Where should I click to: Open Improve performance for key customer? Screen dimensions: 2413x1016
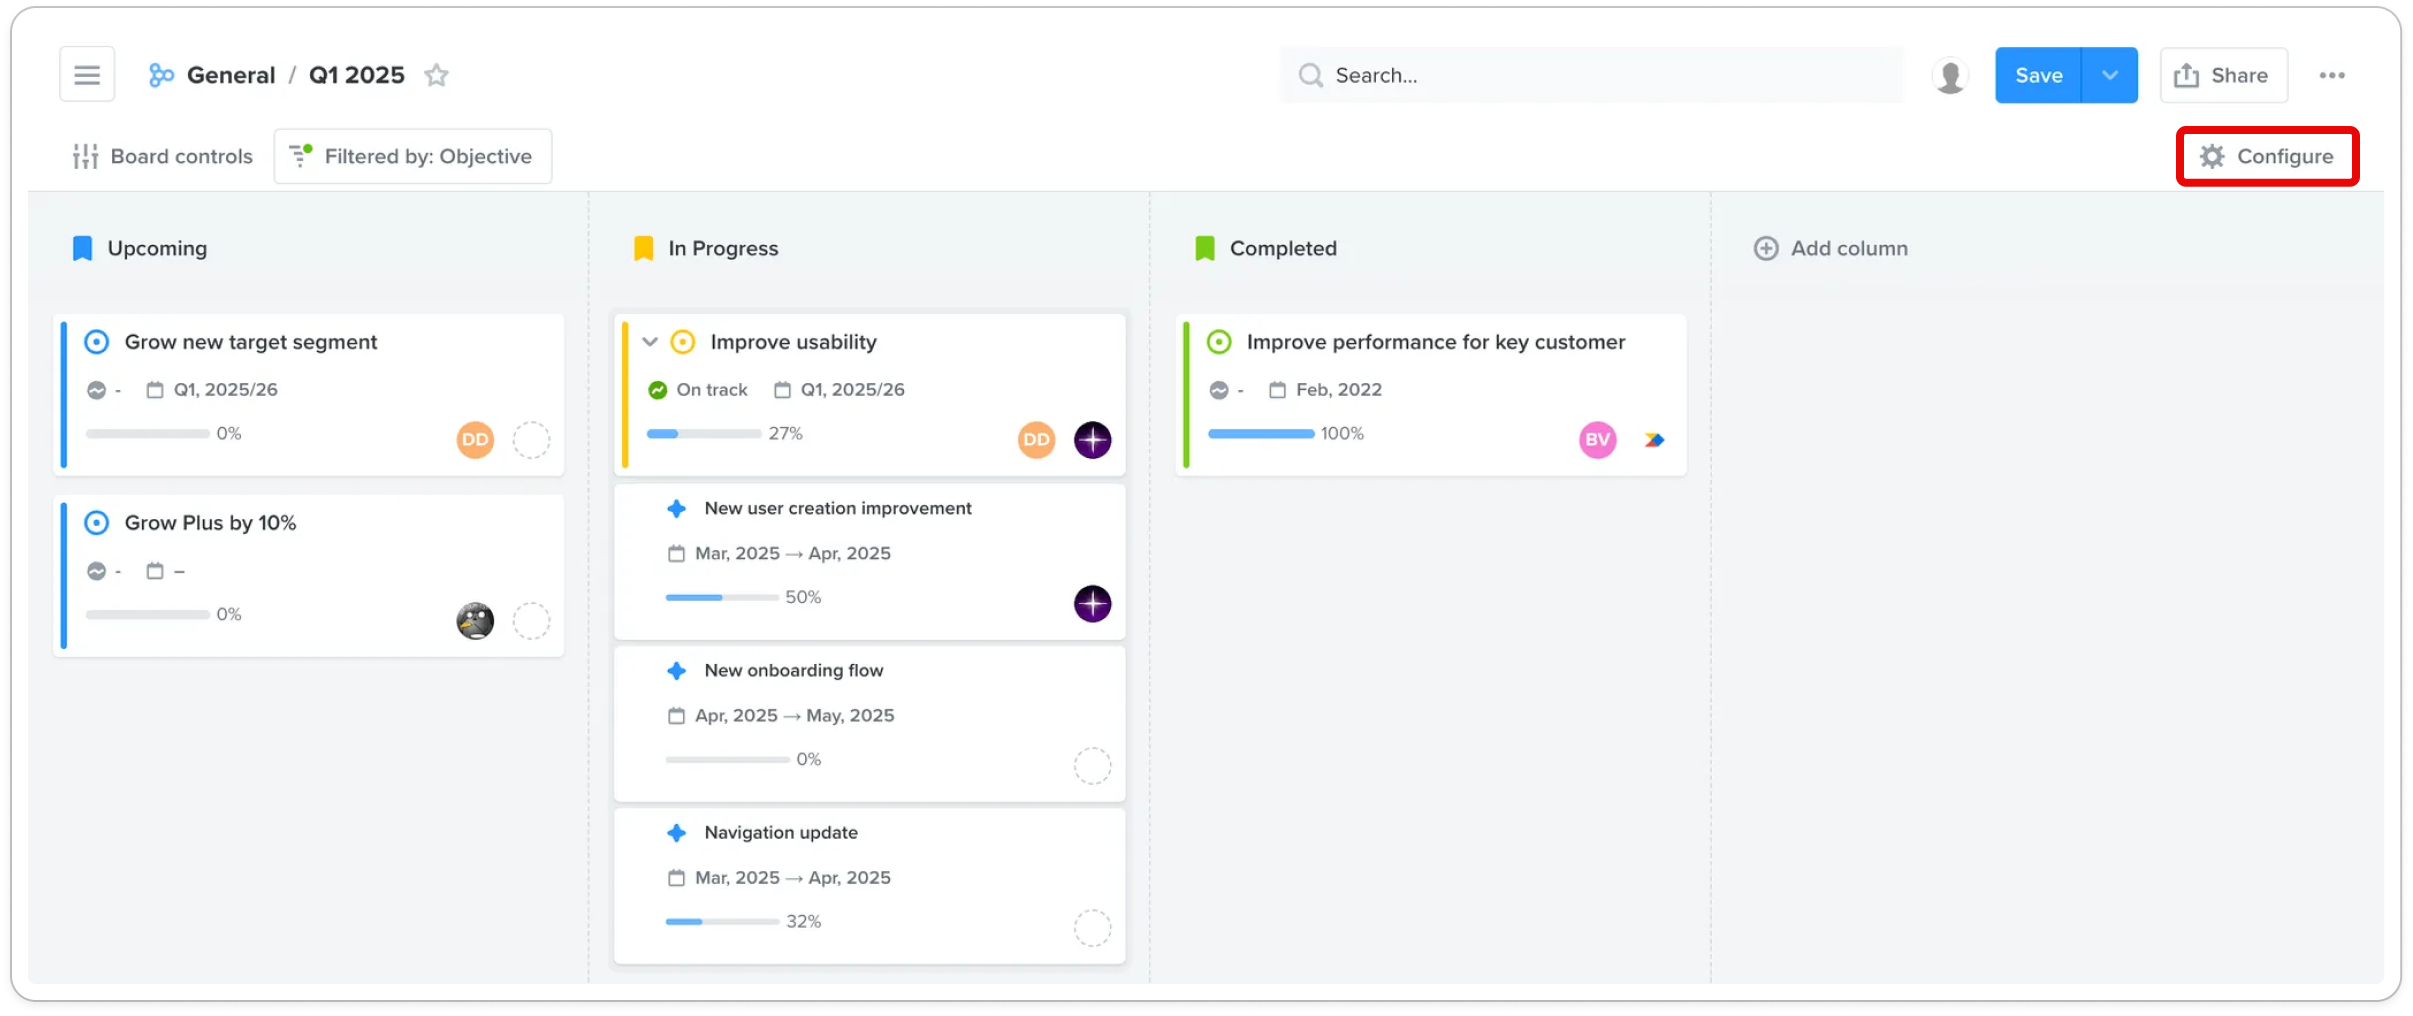pos(1432,395)
